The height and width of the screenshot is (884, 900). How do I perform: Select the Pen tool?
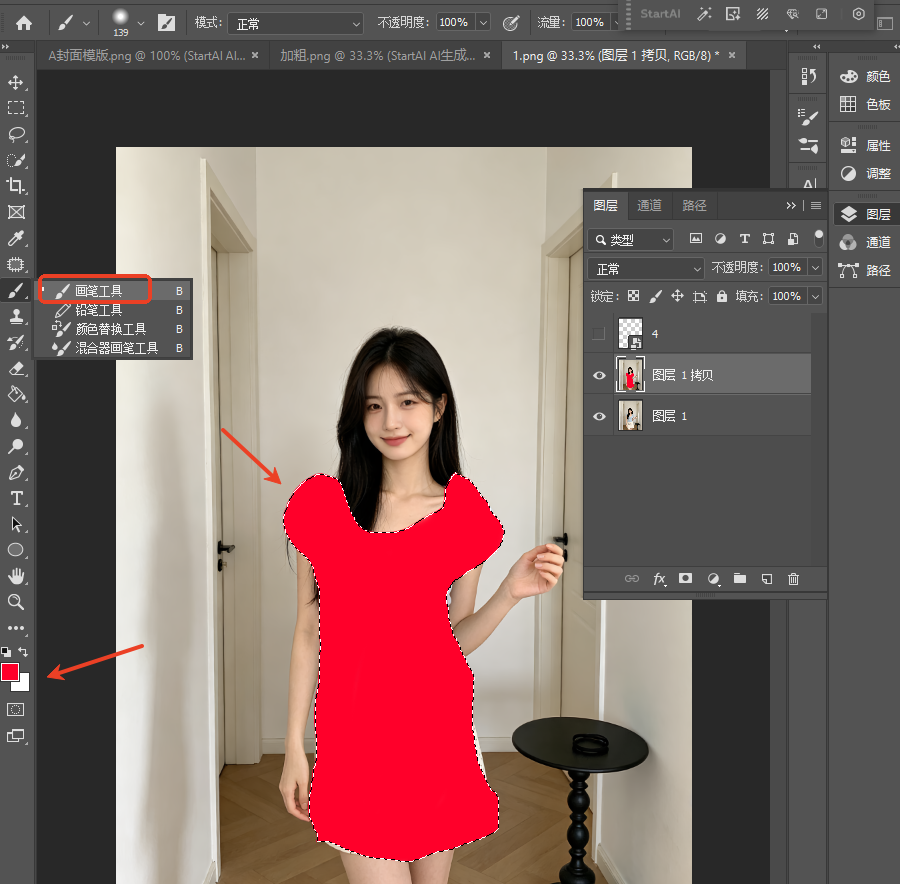(x=15, y=472)
